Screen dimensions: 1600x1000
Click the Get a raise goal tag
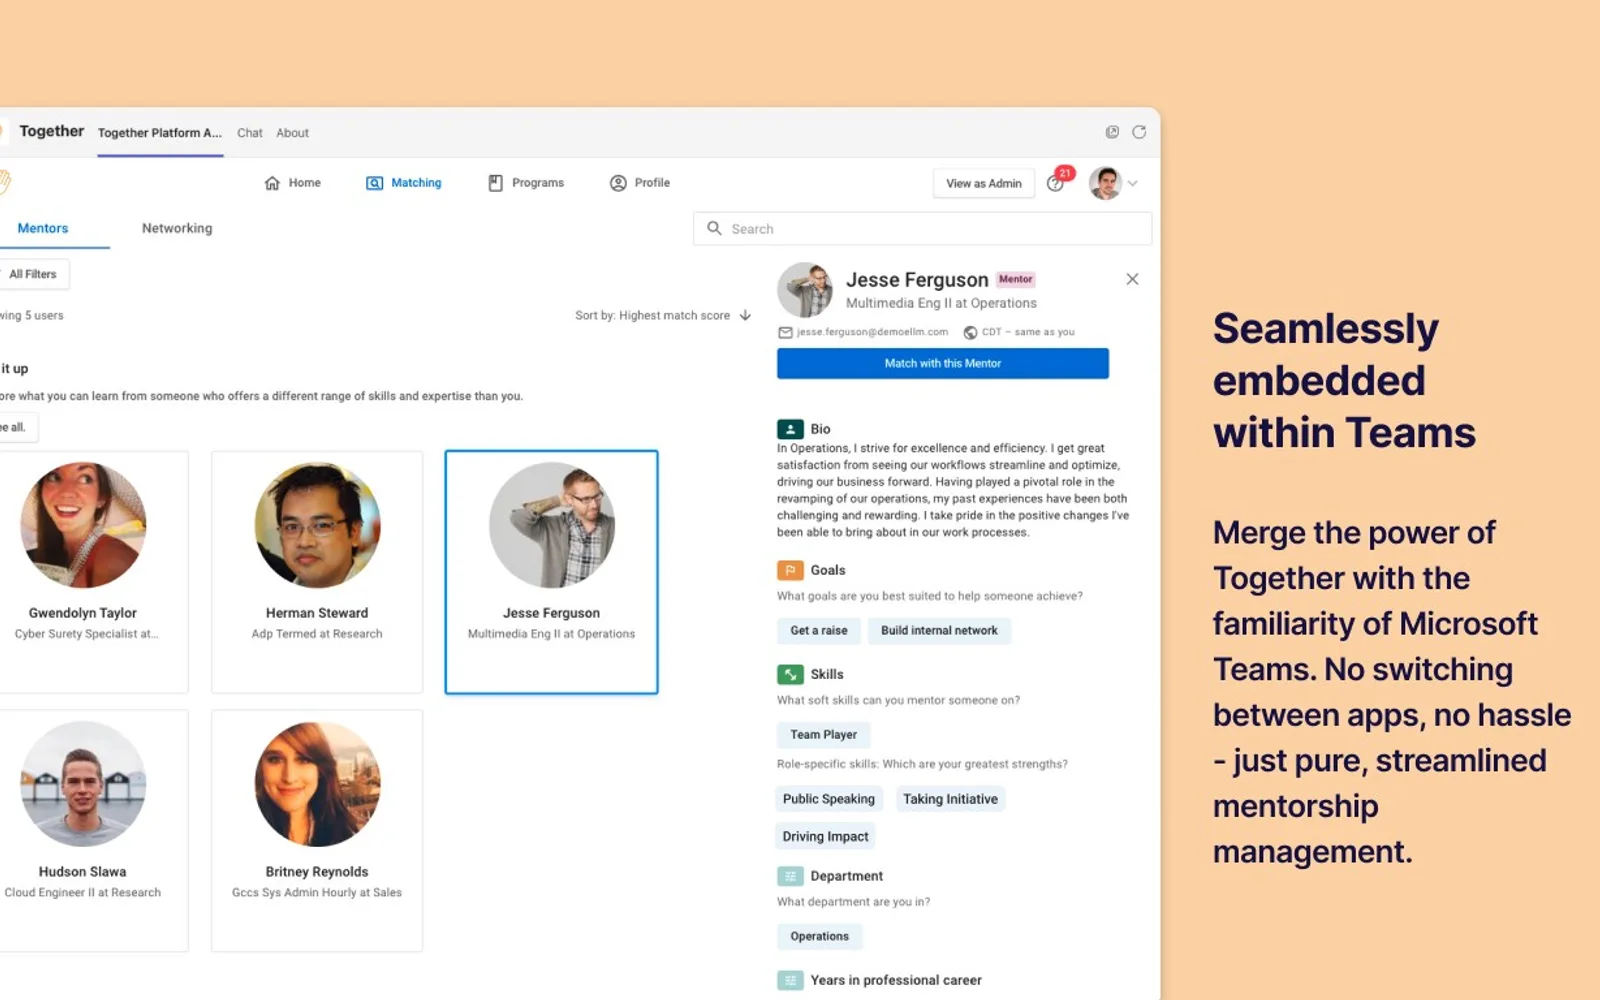pos(819,631)
